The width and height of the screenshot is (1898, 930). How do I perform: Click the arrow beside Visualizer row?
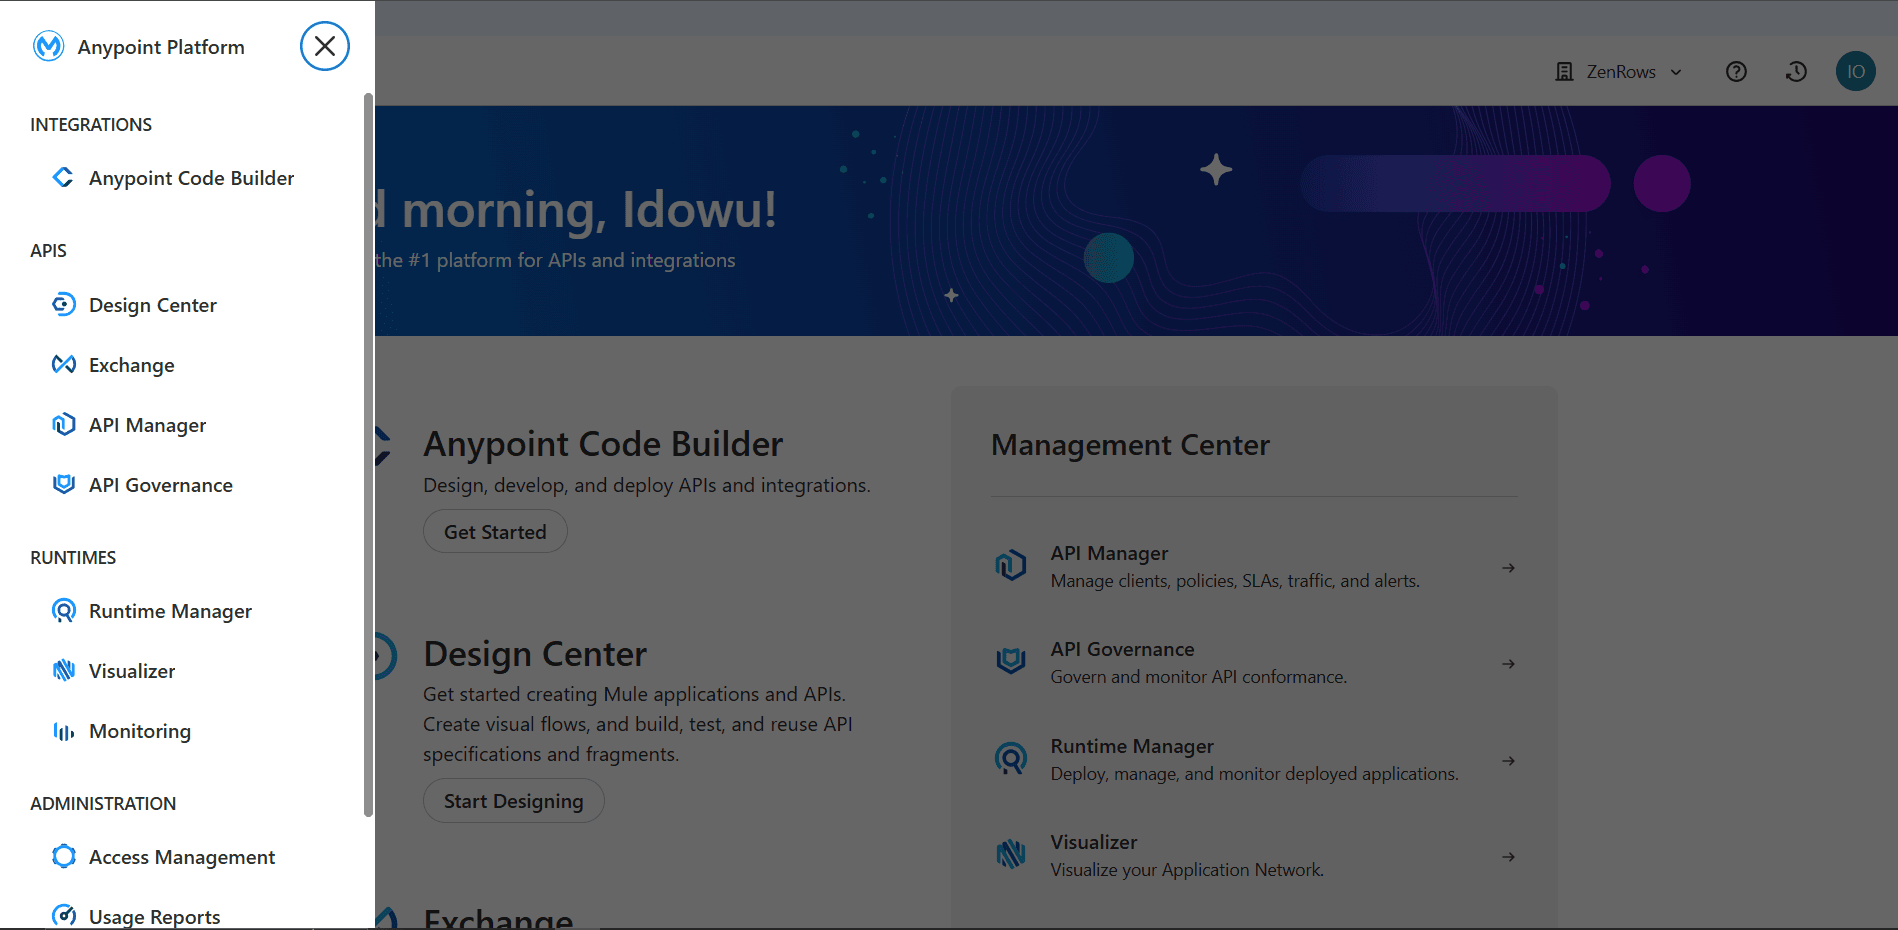(1508, 857)
